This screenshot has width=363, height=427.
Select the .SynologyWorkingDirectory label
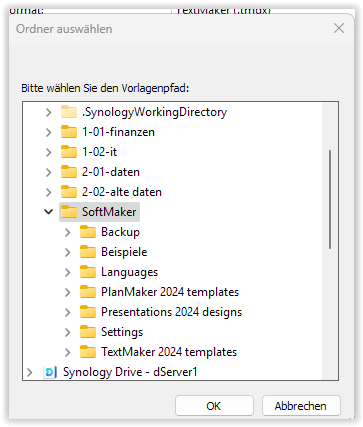pyautogui.click(x=155, y=112)
